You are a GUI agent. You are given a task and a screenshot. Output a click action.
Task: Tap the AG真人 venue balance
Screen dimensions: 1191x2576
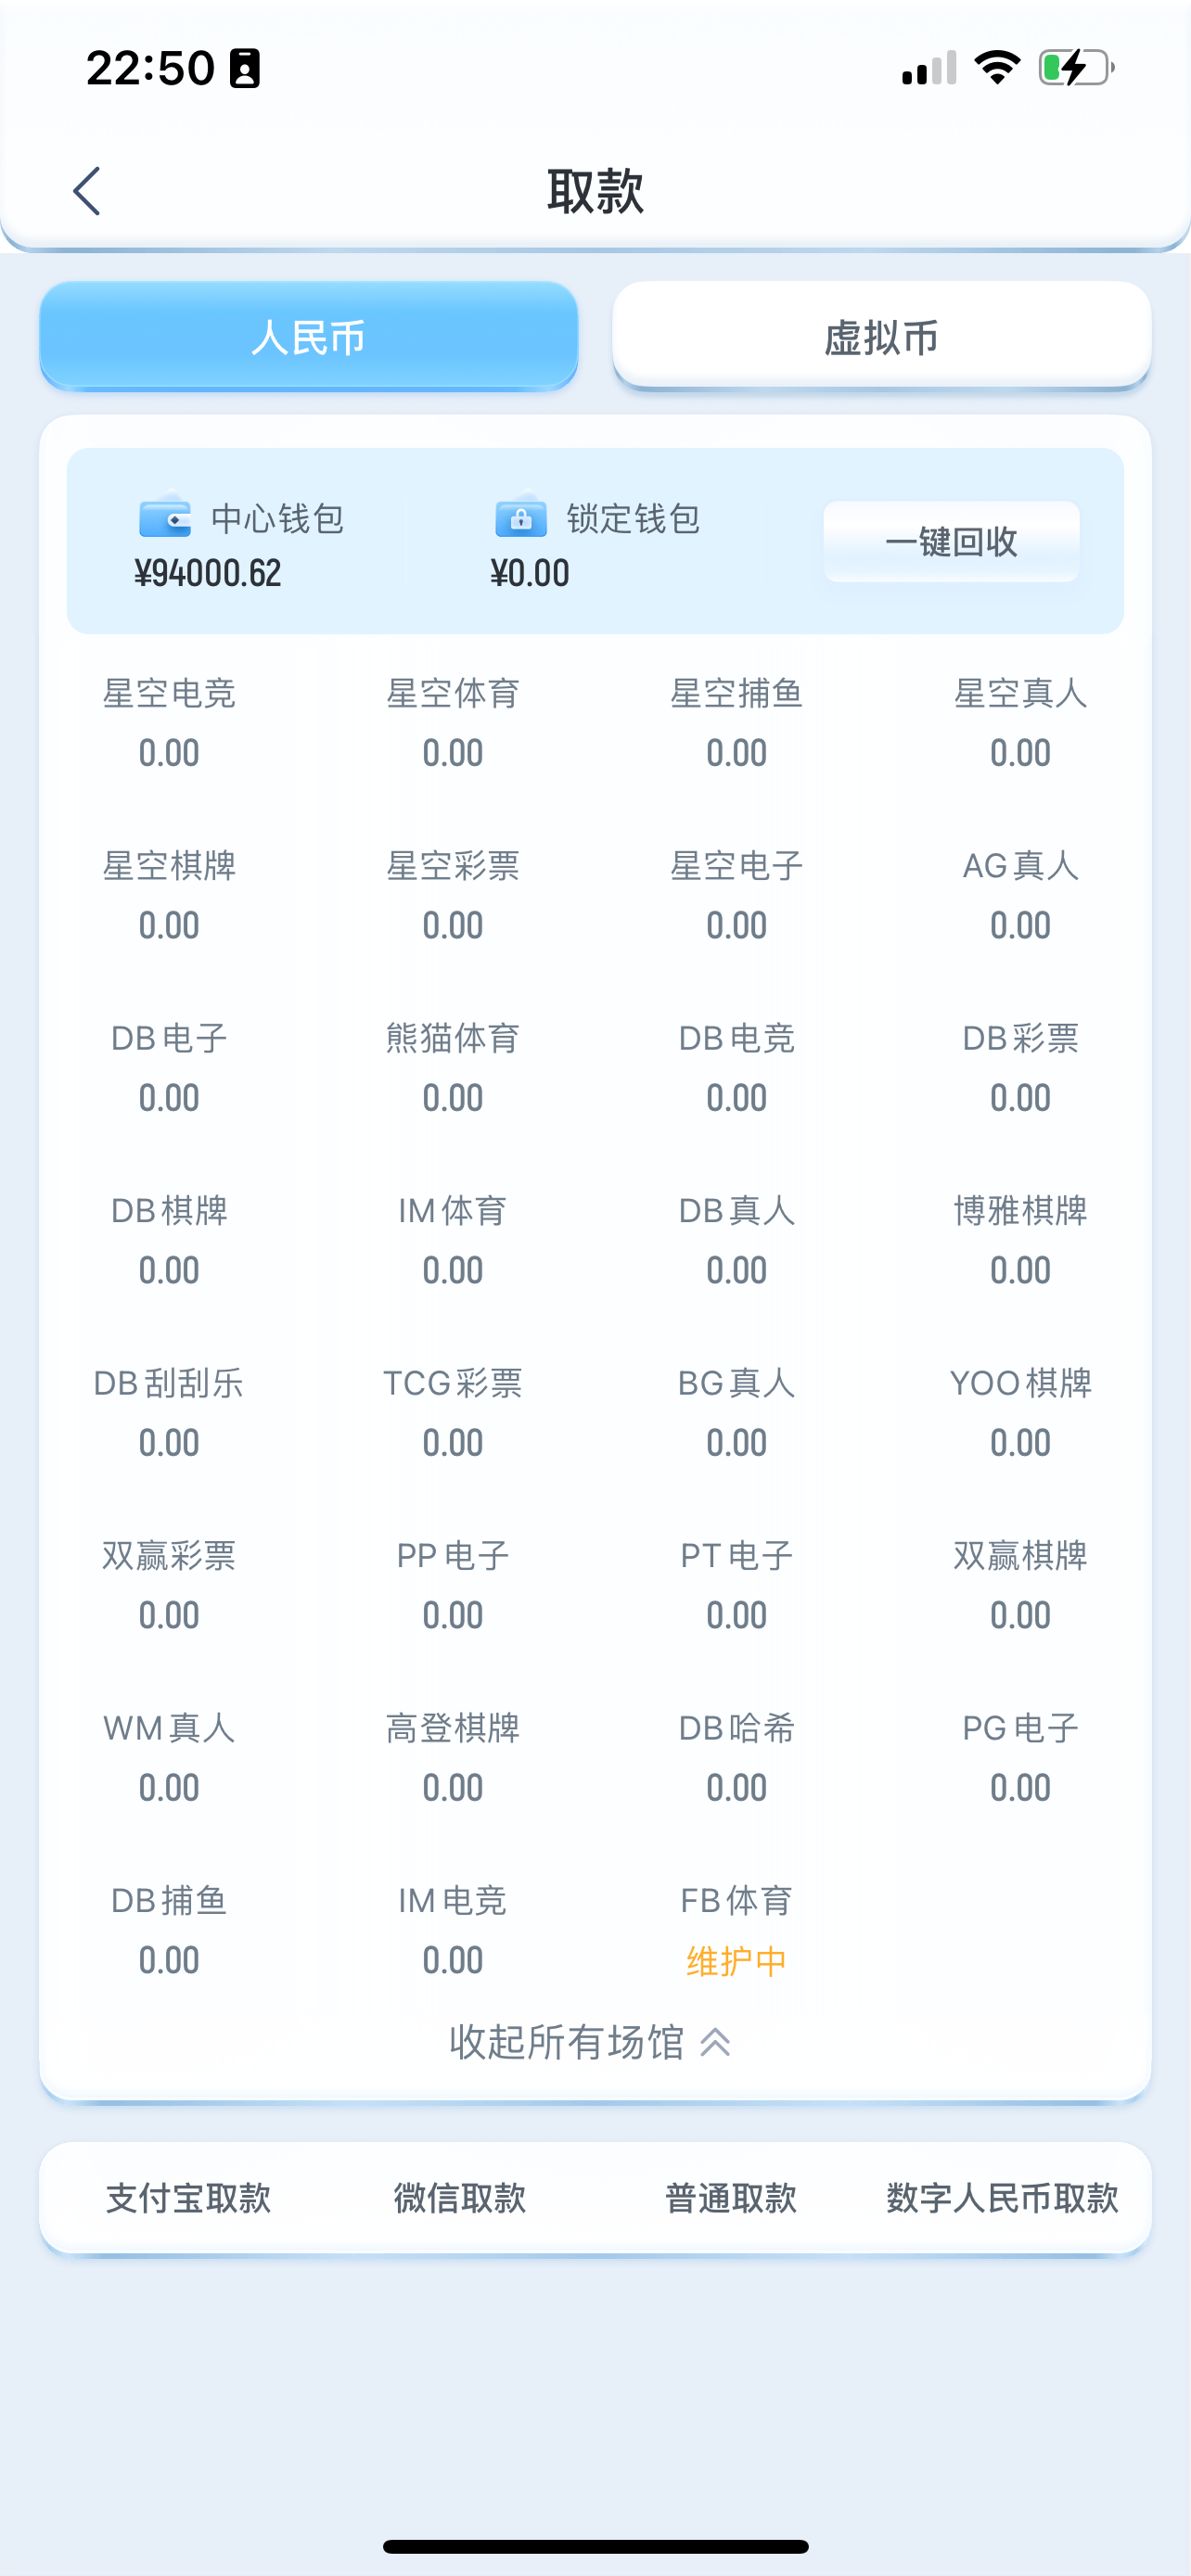pyautogui.click(x=1020, y=925)
